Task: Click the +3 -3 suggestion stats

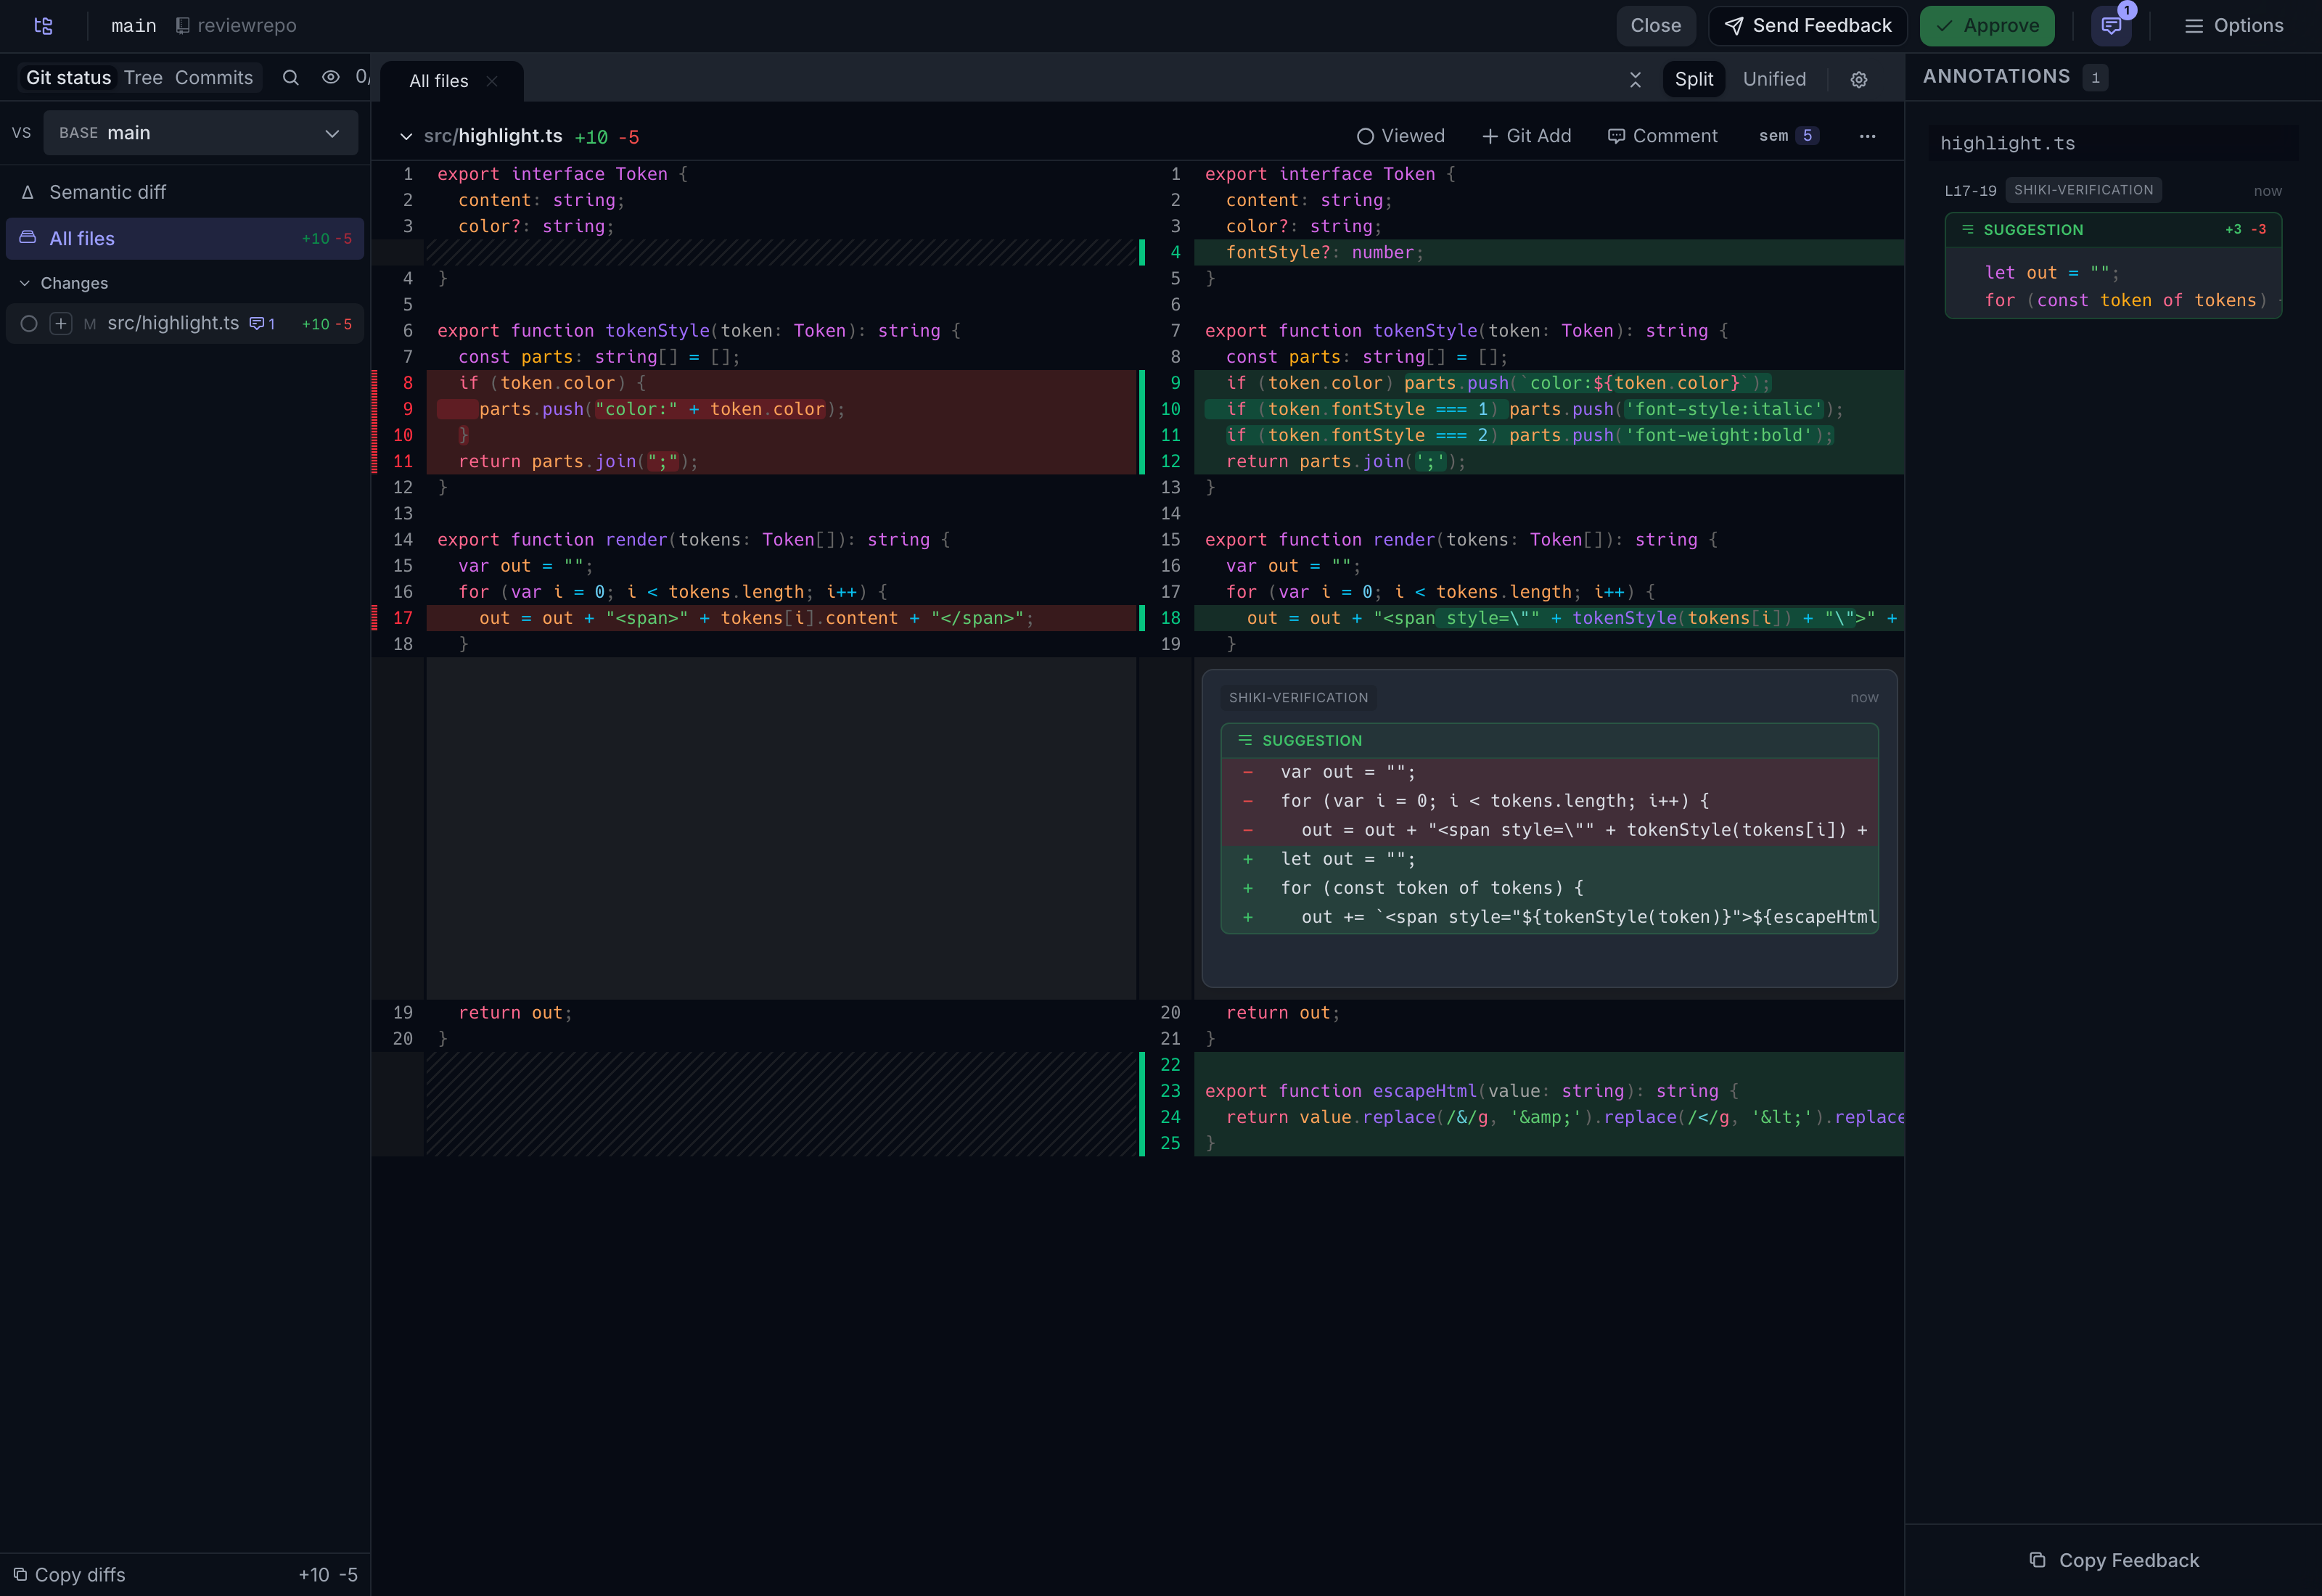Action: click(2245, 229)
